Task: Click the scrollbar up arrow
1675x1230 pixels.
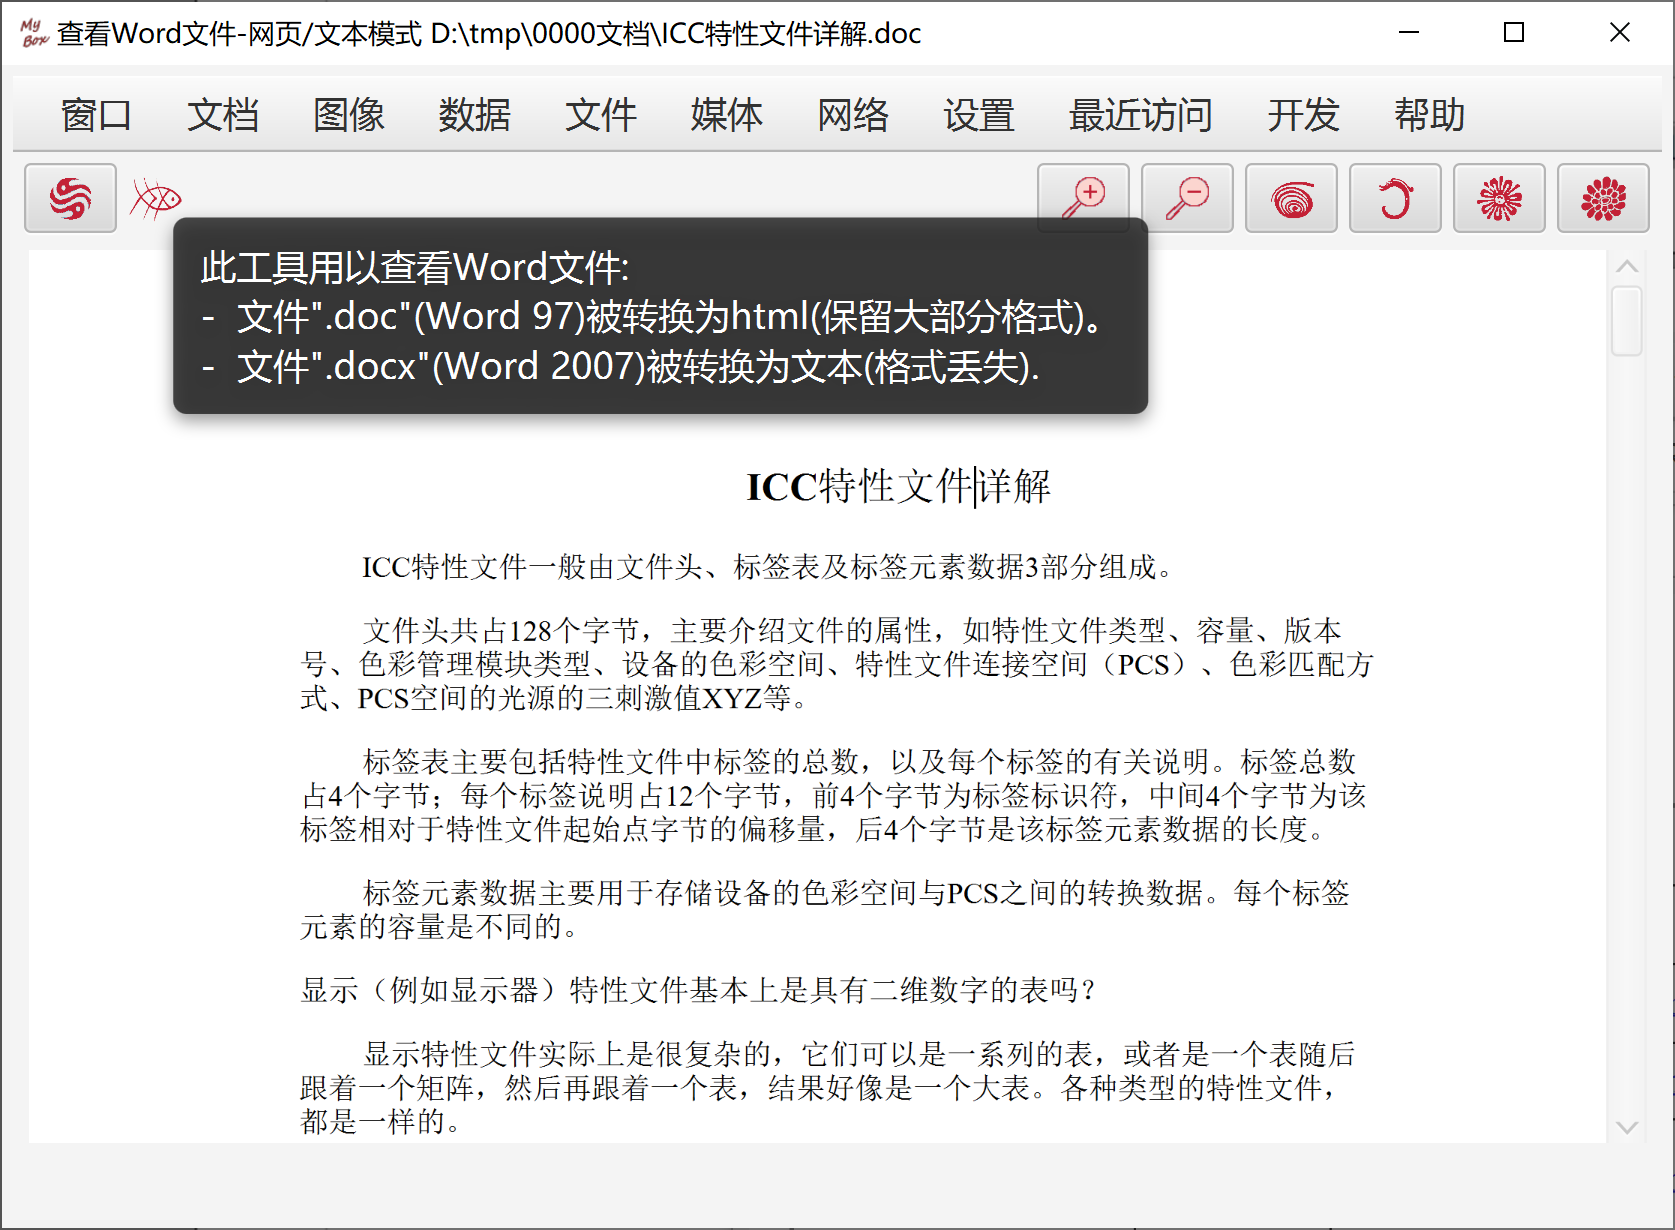Action: (1627, 266)
